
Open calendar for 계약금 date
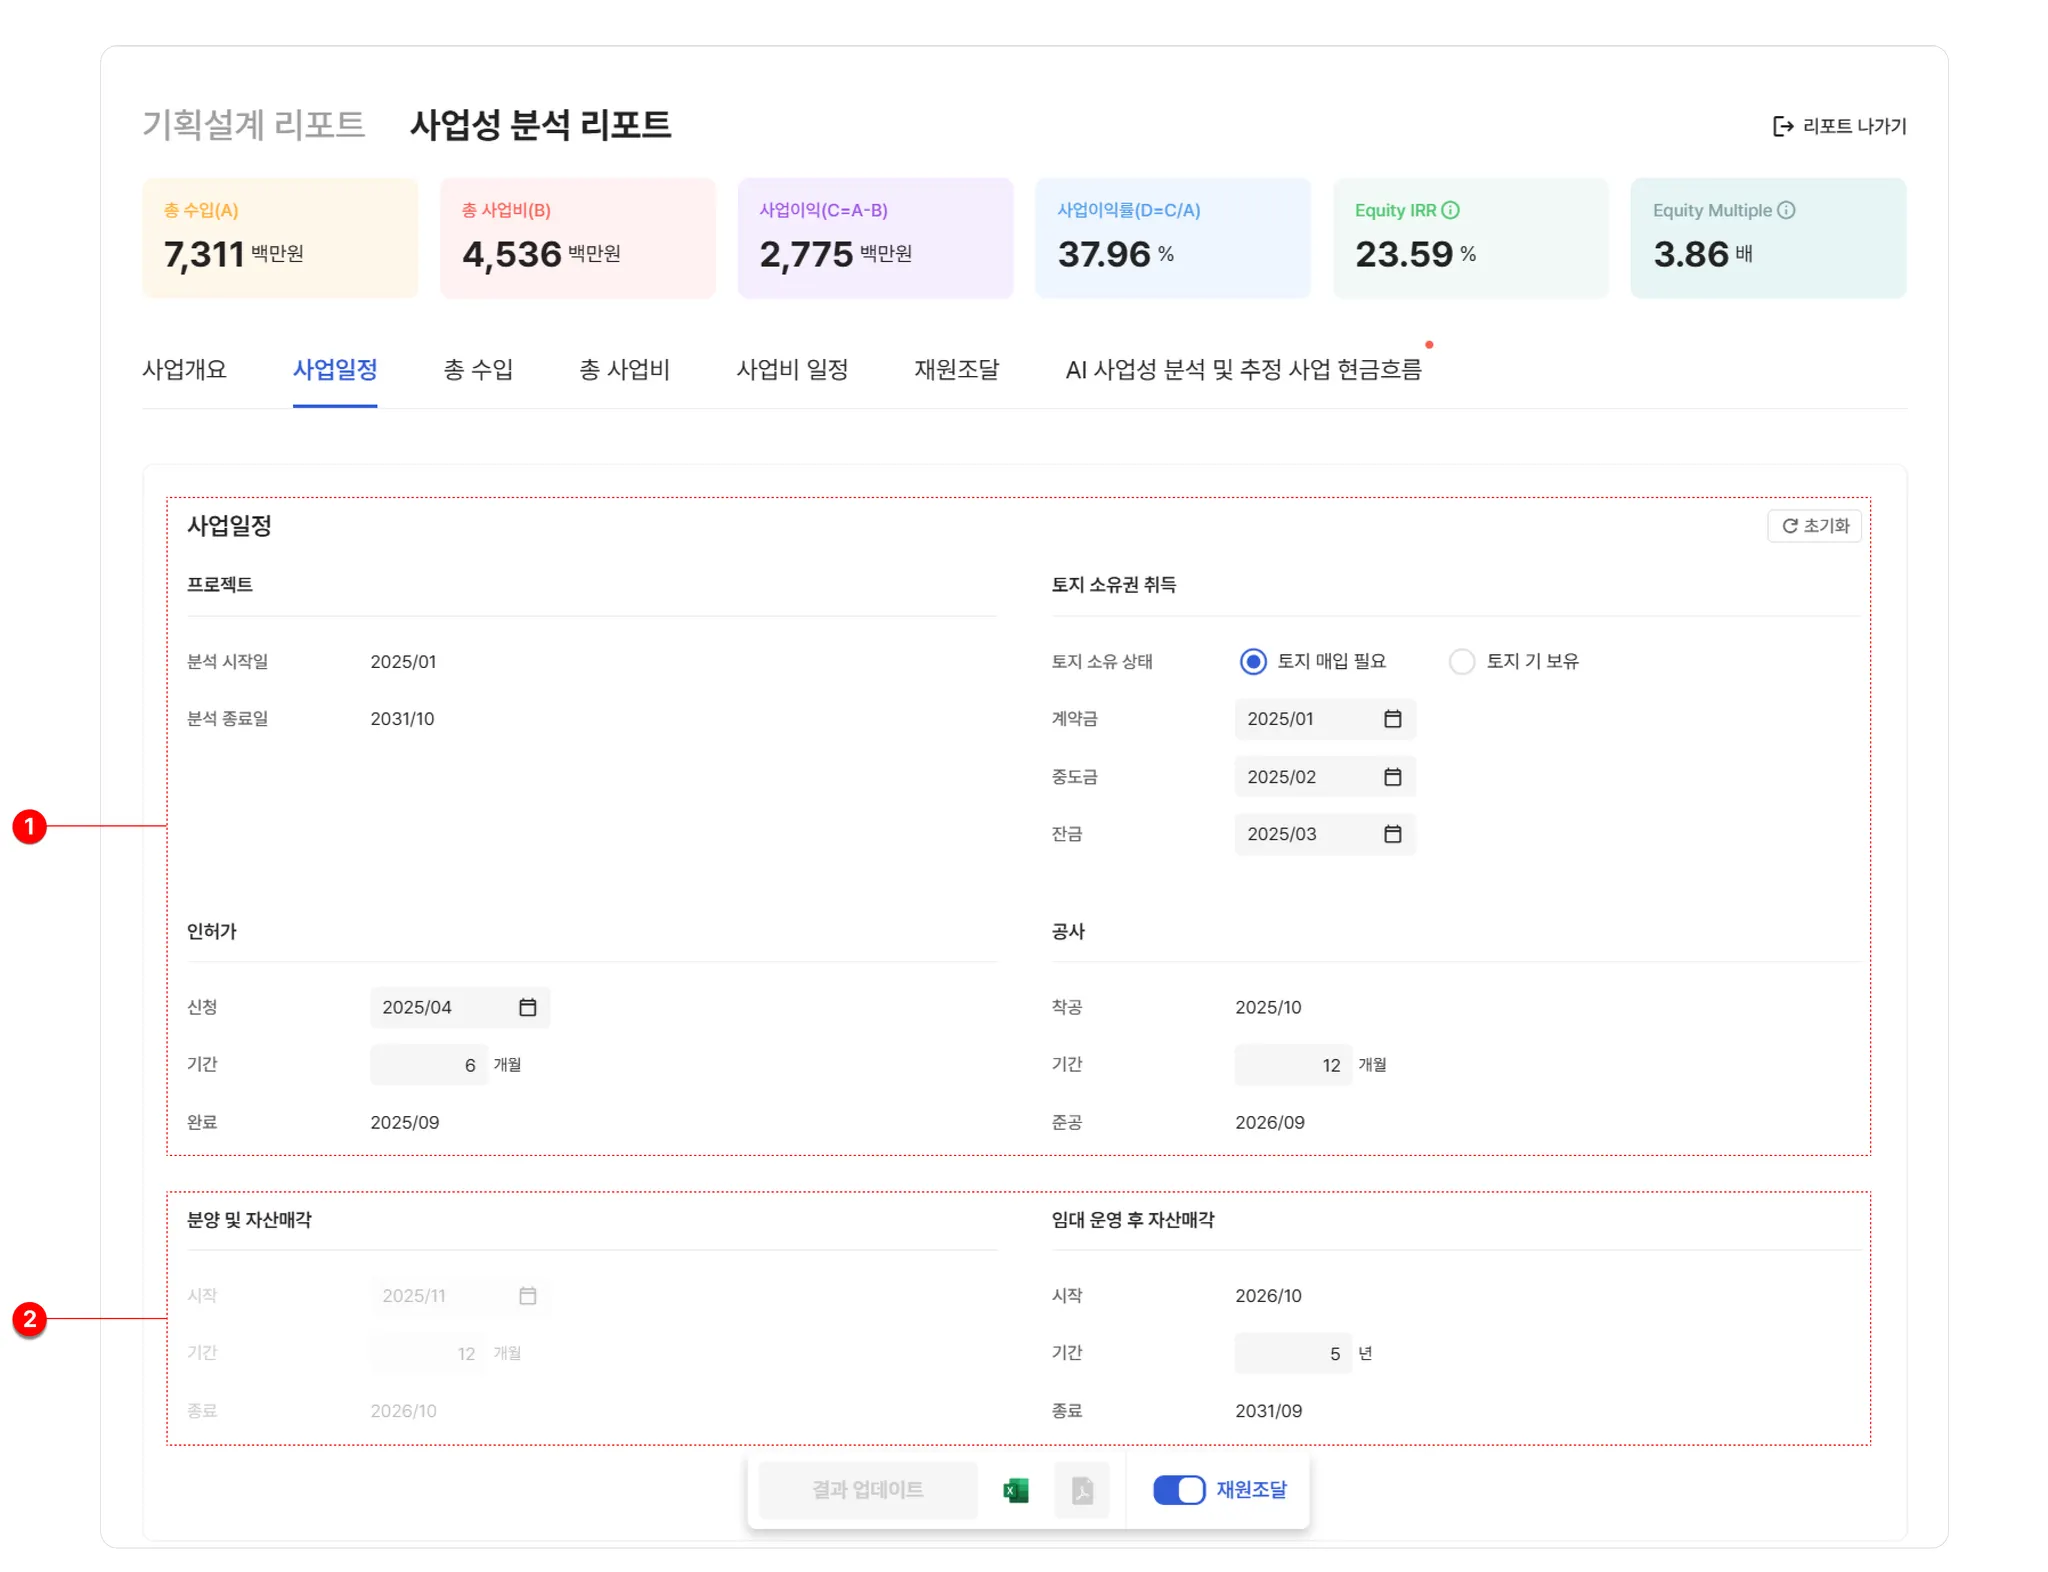(x=1392, y=719)
